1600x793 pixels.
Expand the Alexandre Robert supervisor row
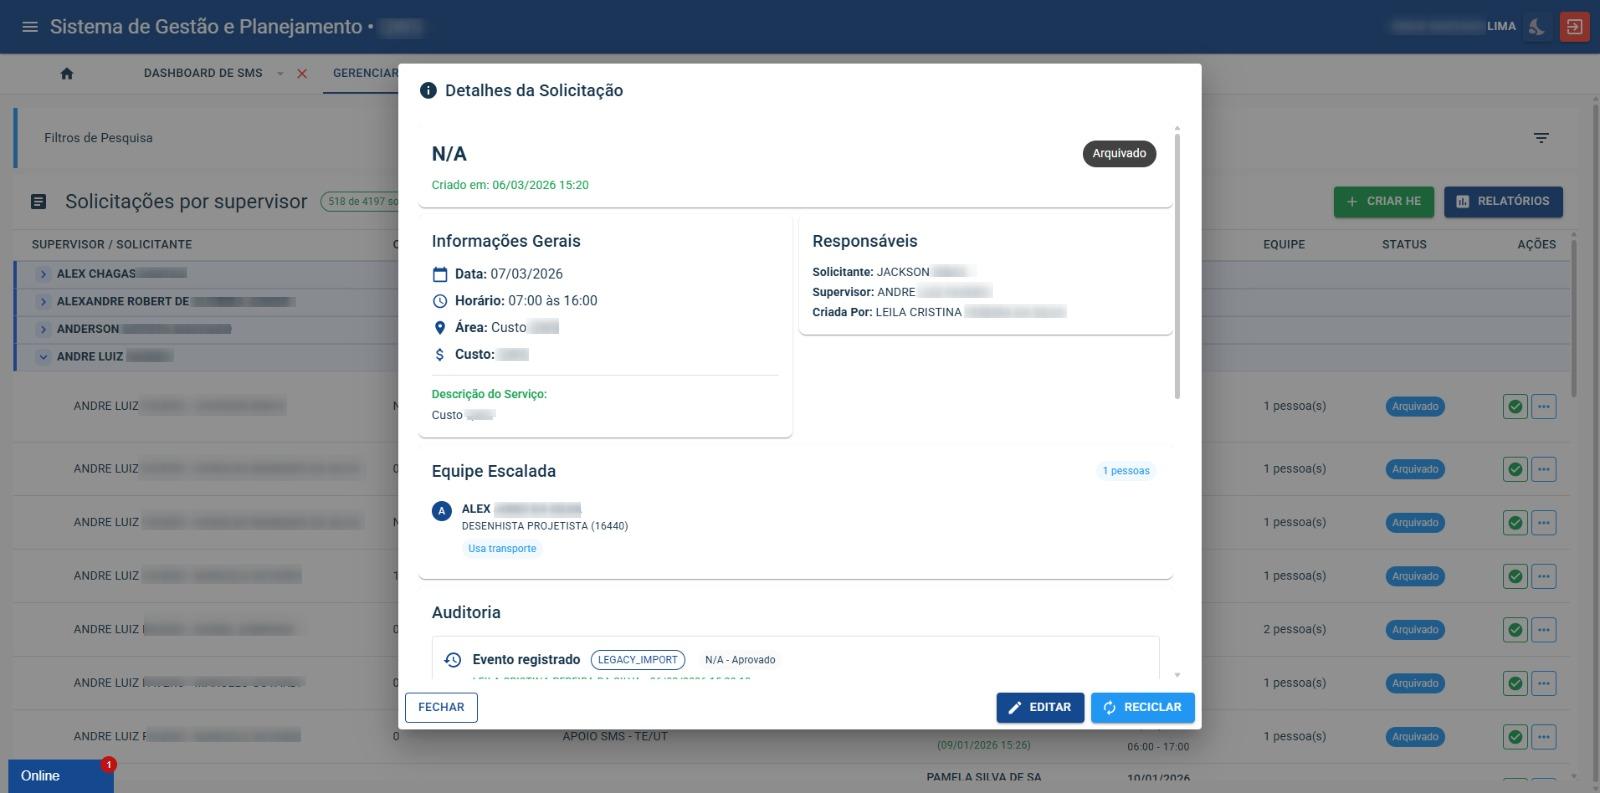[43, 301]
